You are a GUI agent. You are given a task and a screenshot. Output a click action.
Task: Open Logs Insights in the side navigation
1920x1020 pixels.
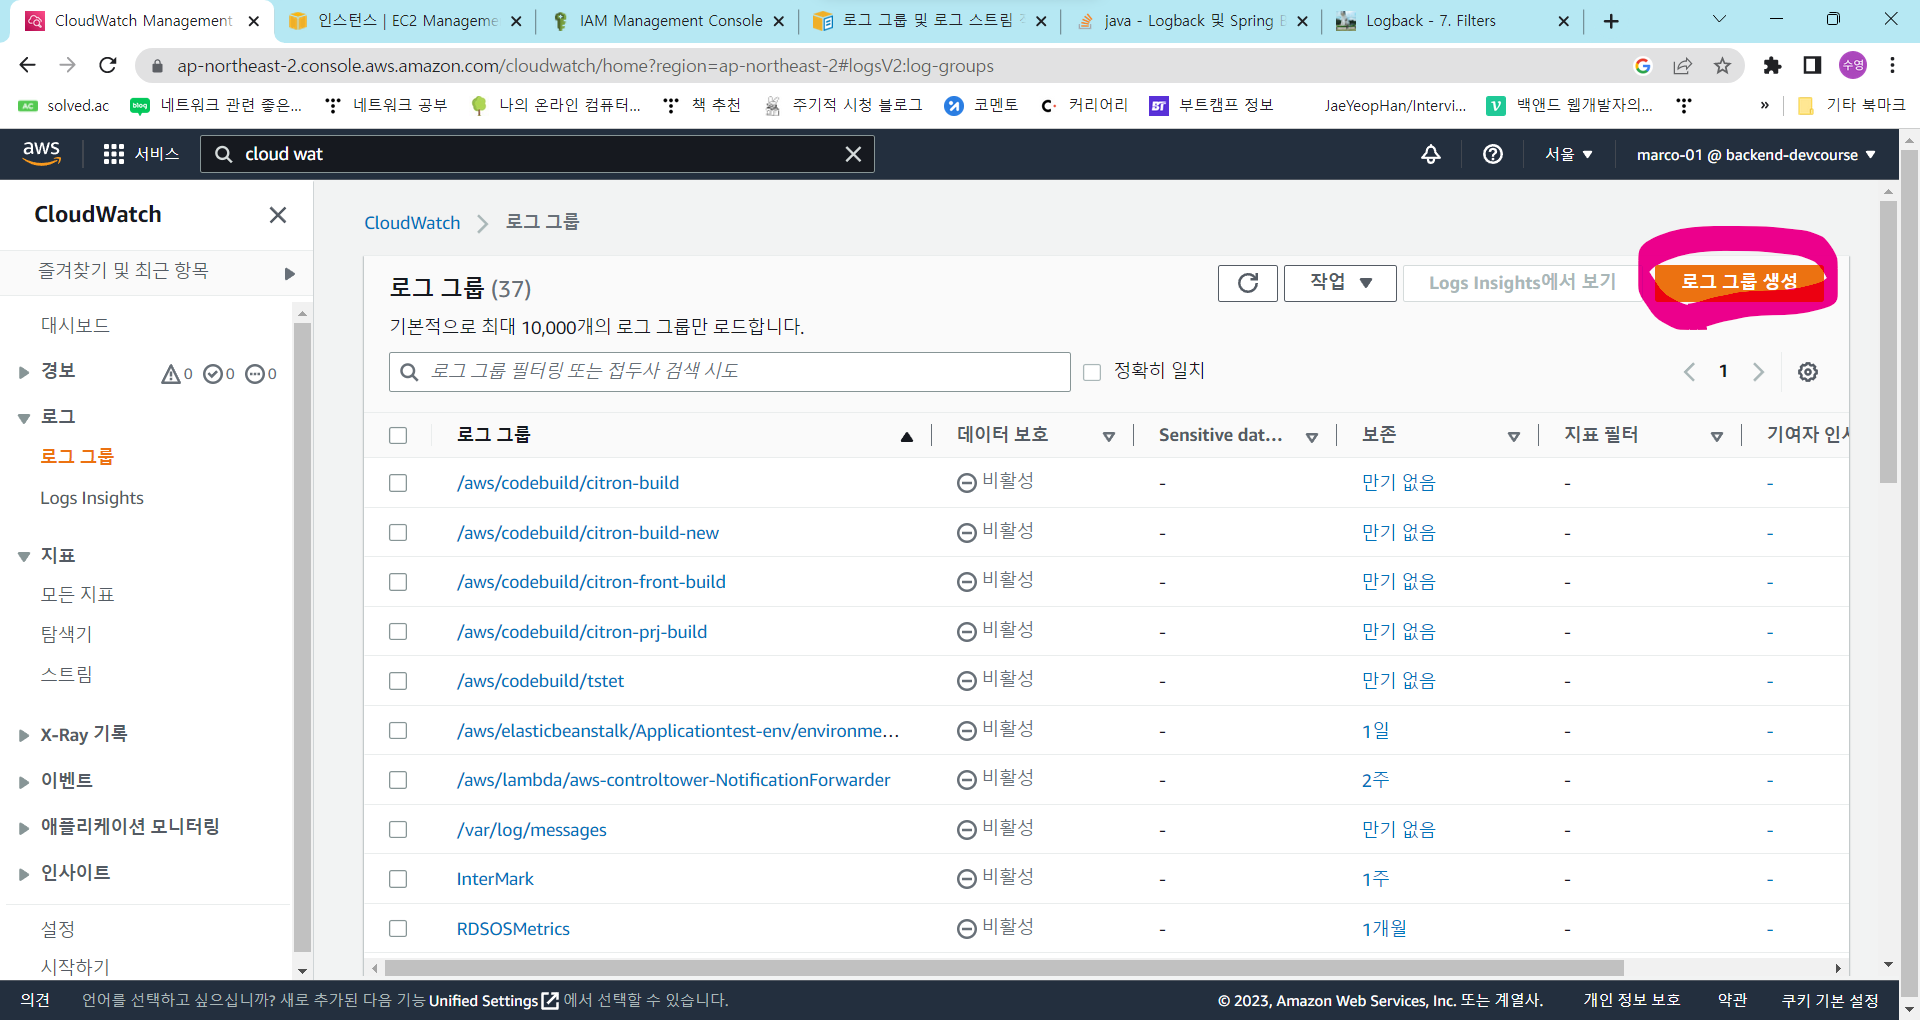click(92, 498)
